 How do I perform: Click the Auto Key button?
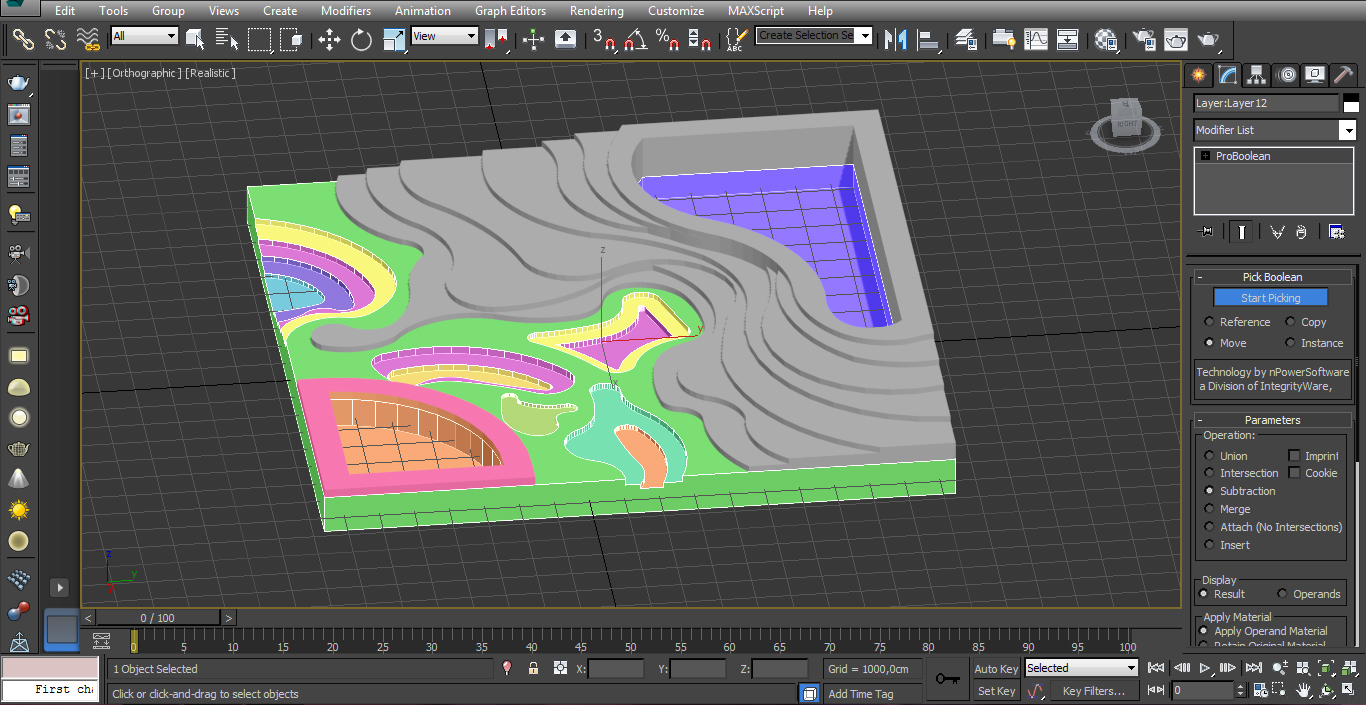pos(996,669)
